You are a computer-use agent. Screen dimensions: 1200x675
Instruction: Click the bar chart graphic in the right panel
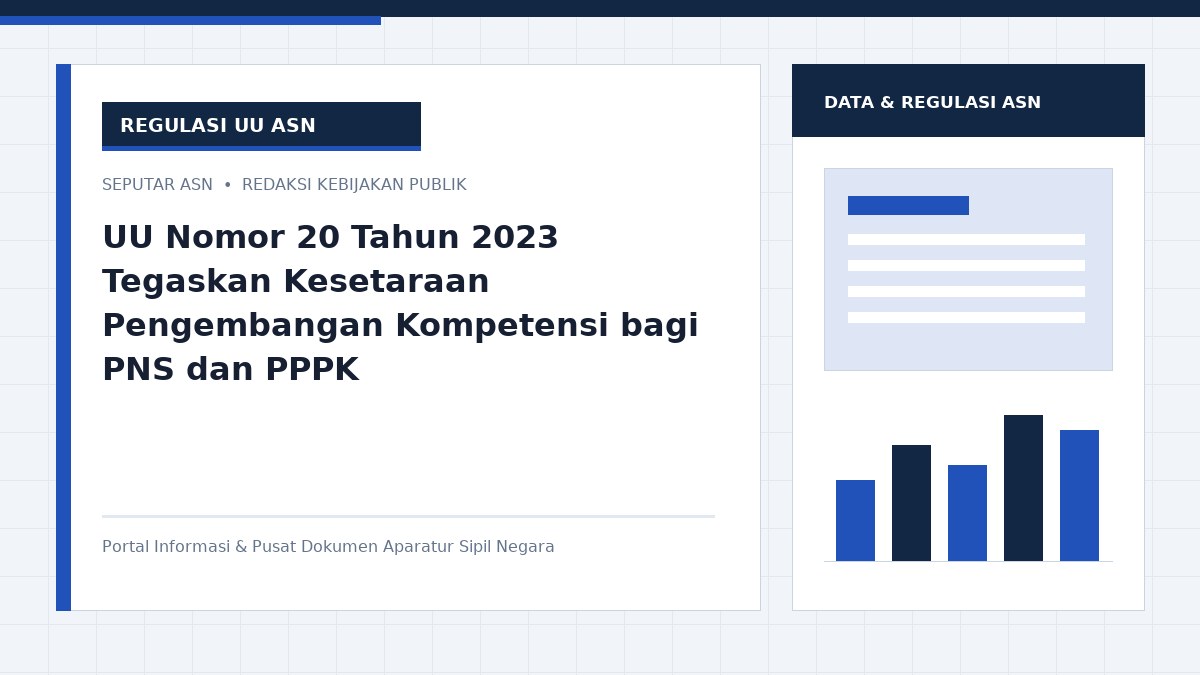pyautogui.click(x=968, y=488)
